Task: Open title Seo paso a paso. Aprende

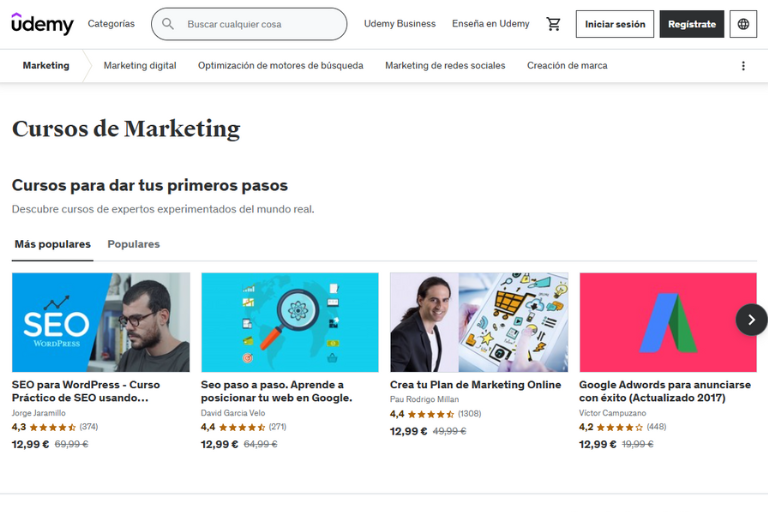Action: [276, 391]
